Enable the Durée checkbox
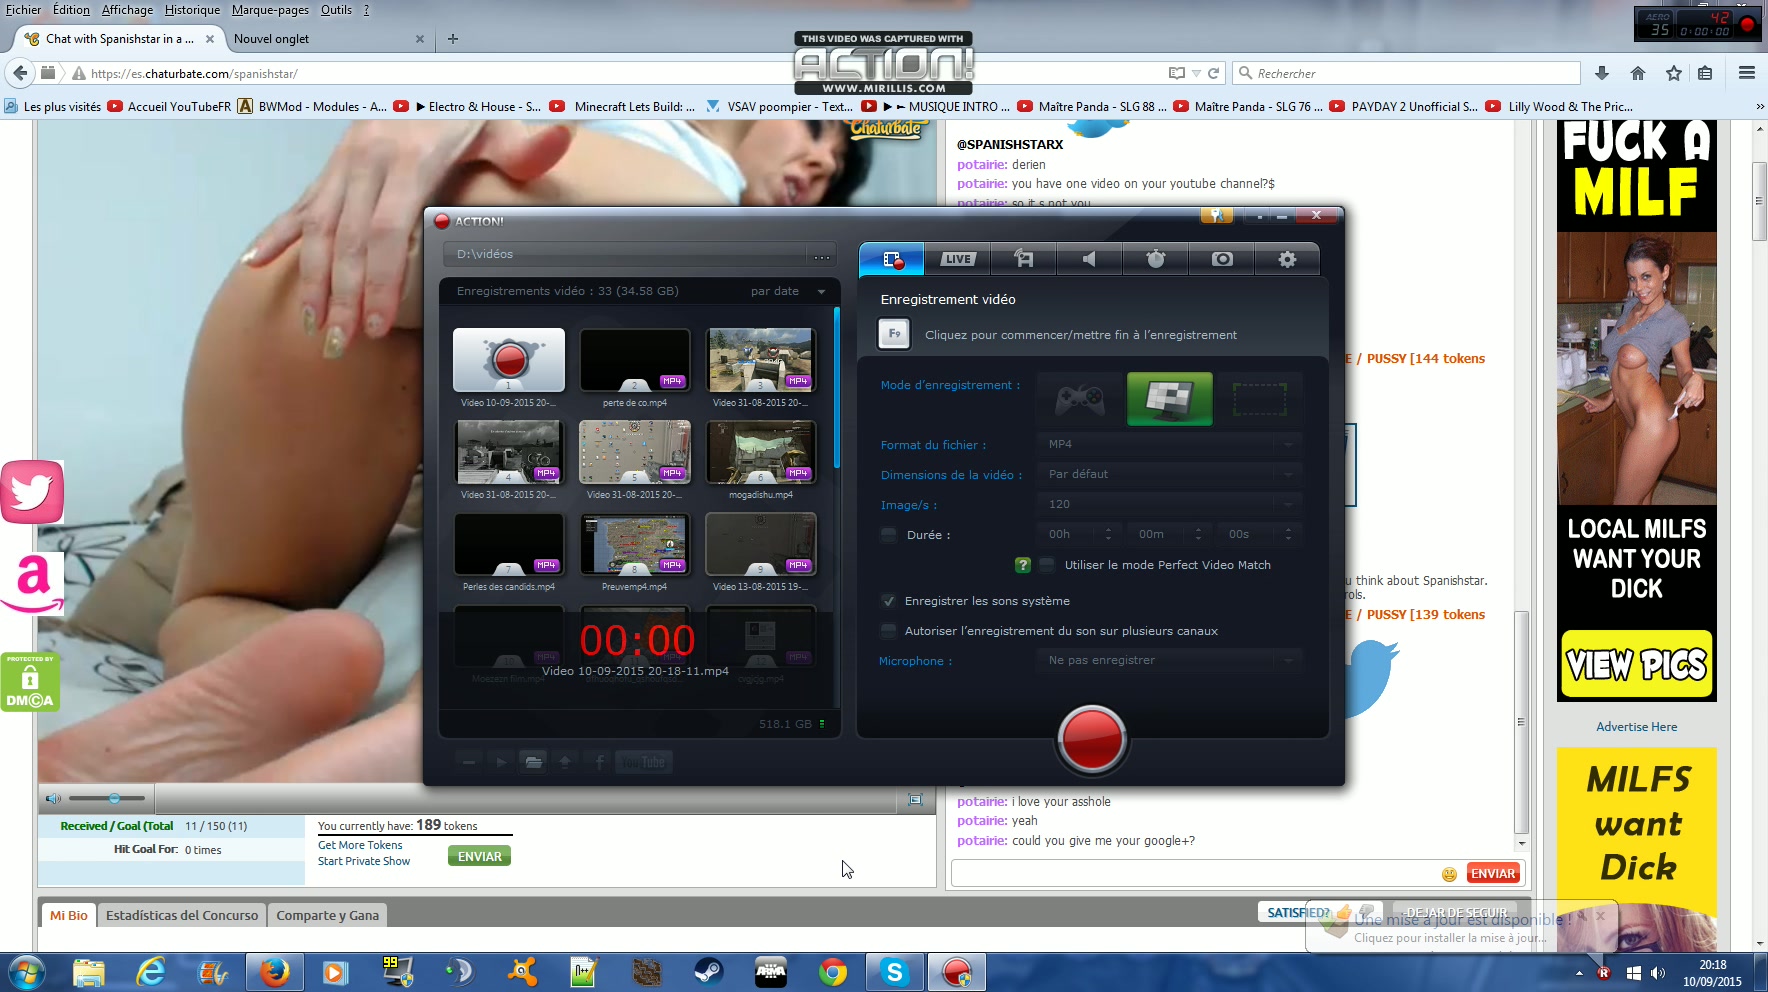Viewport: 1768px width, 992px height. pyautogui.click(x=888, y=535)
